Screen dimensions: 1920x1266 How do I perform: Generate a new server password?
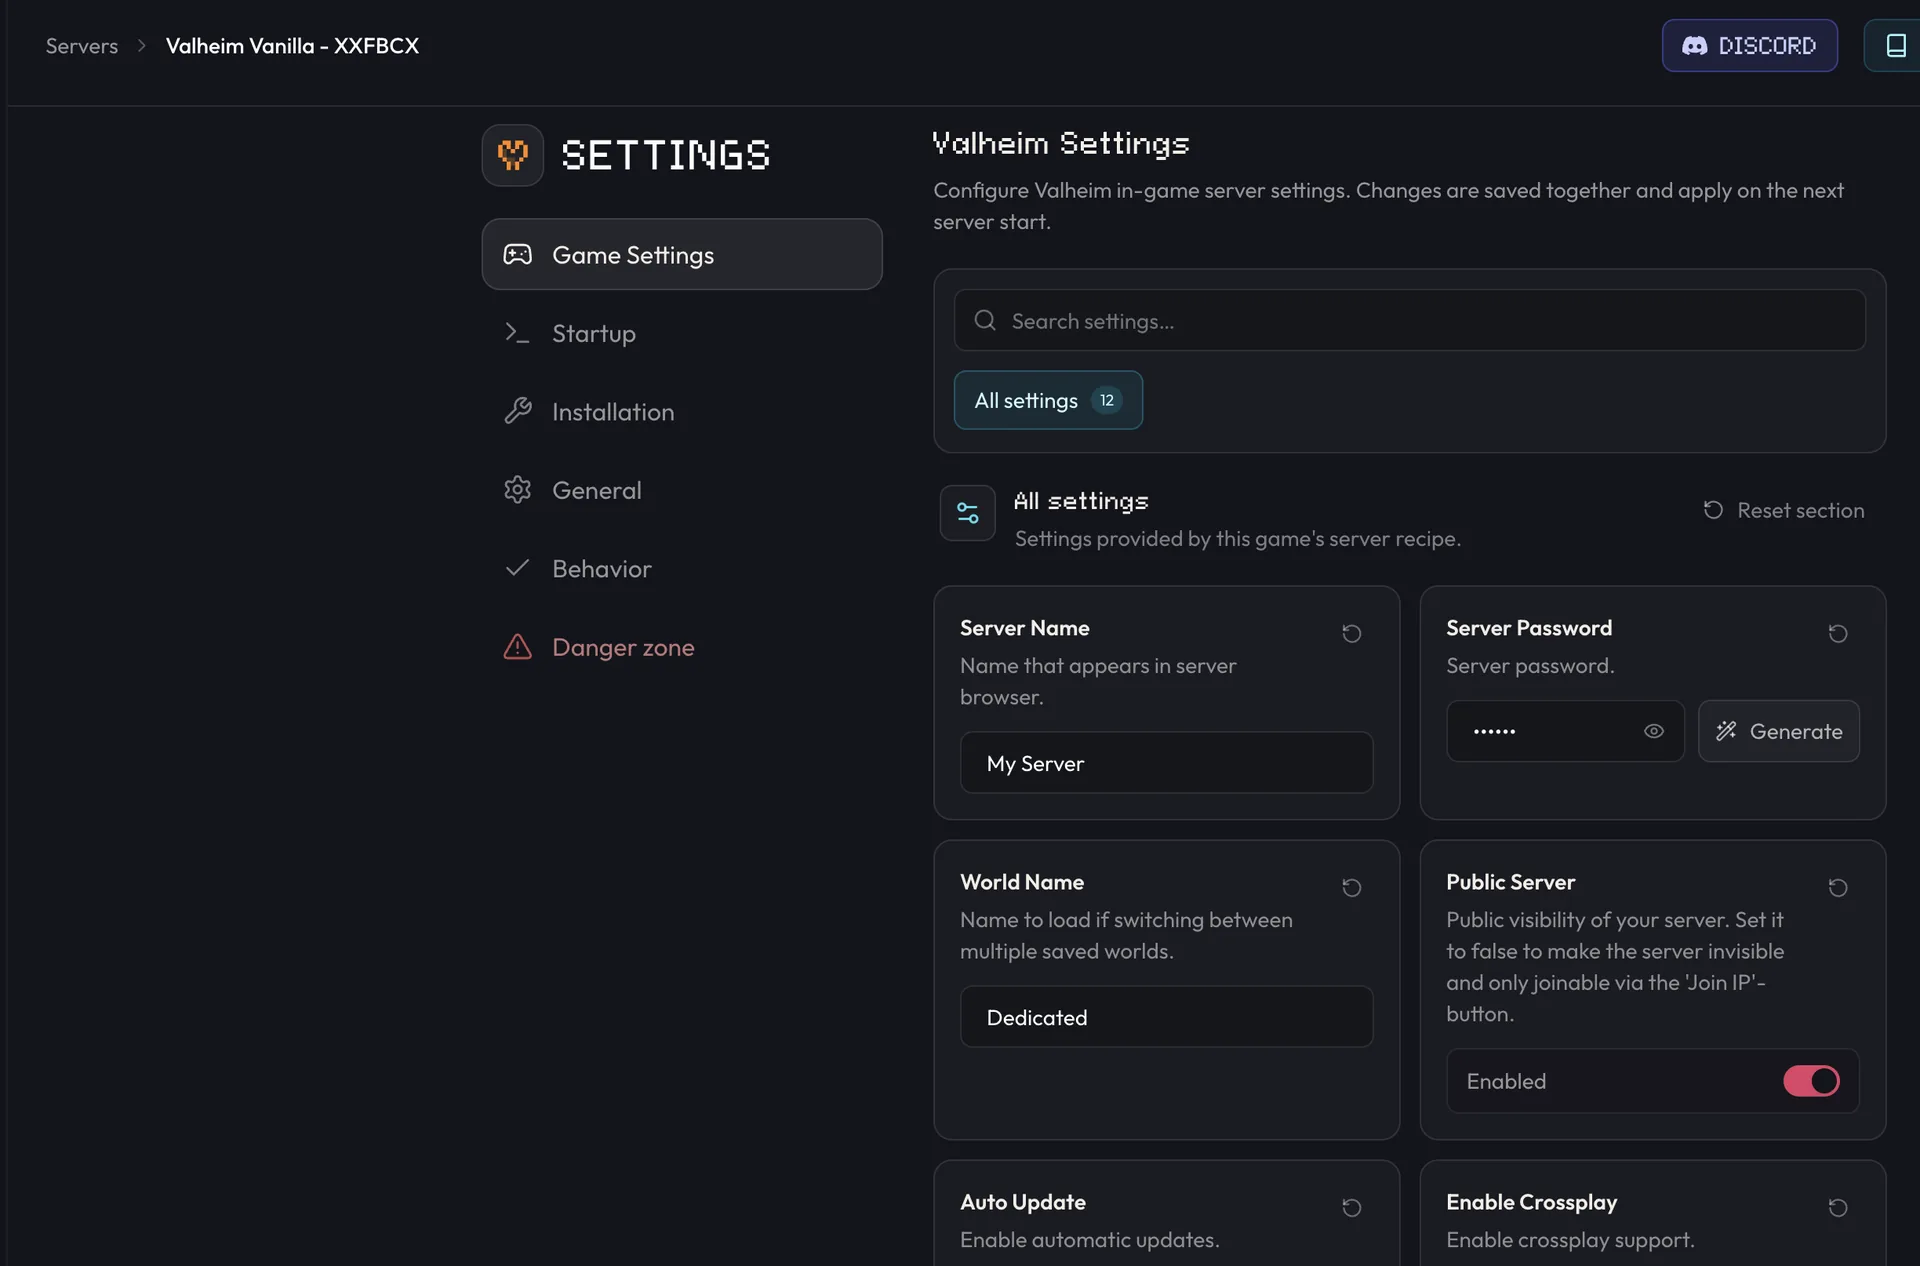click(1778, 731)
